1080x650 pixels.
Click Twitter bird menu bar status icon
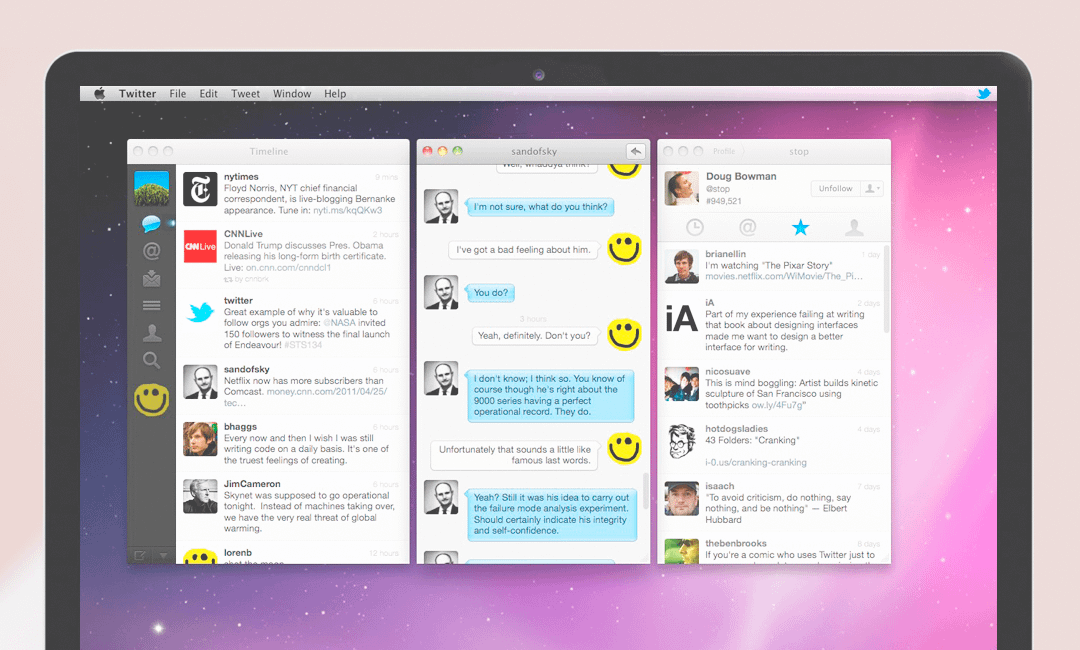click(984, 94)
